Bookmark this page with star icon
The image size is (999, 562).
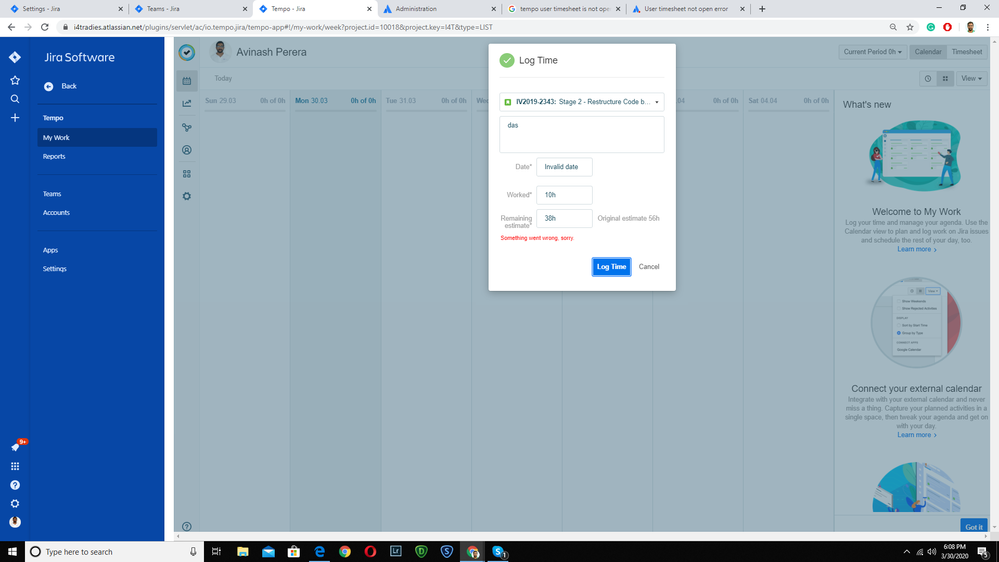tap(910, 27)
